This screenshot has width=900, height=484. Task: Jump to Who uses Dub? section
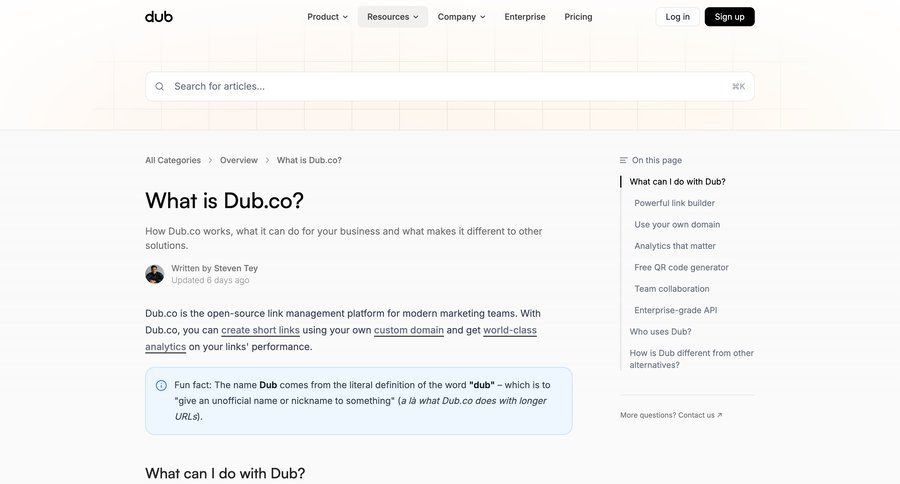coord(660,332)
